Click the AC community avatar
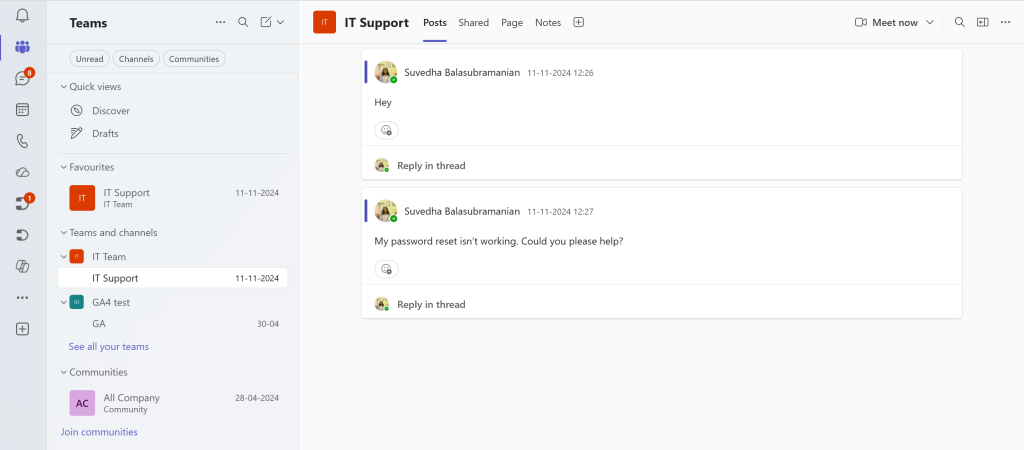1024x450 pixels. (82, 403)
